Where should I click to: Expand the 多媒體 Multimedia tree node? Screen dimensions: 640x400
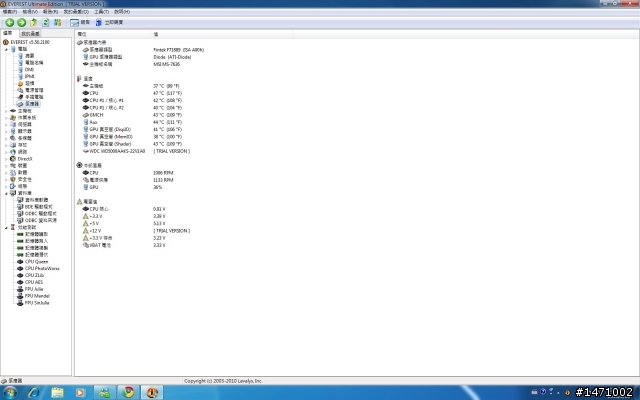pyautogui.click(x=6, y=138)
